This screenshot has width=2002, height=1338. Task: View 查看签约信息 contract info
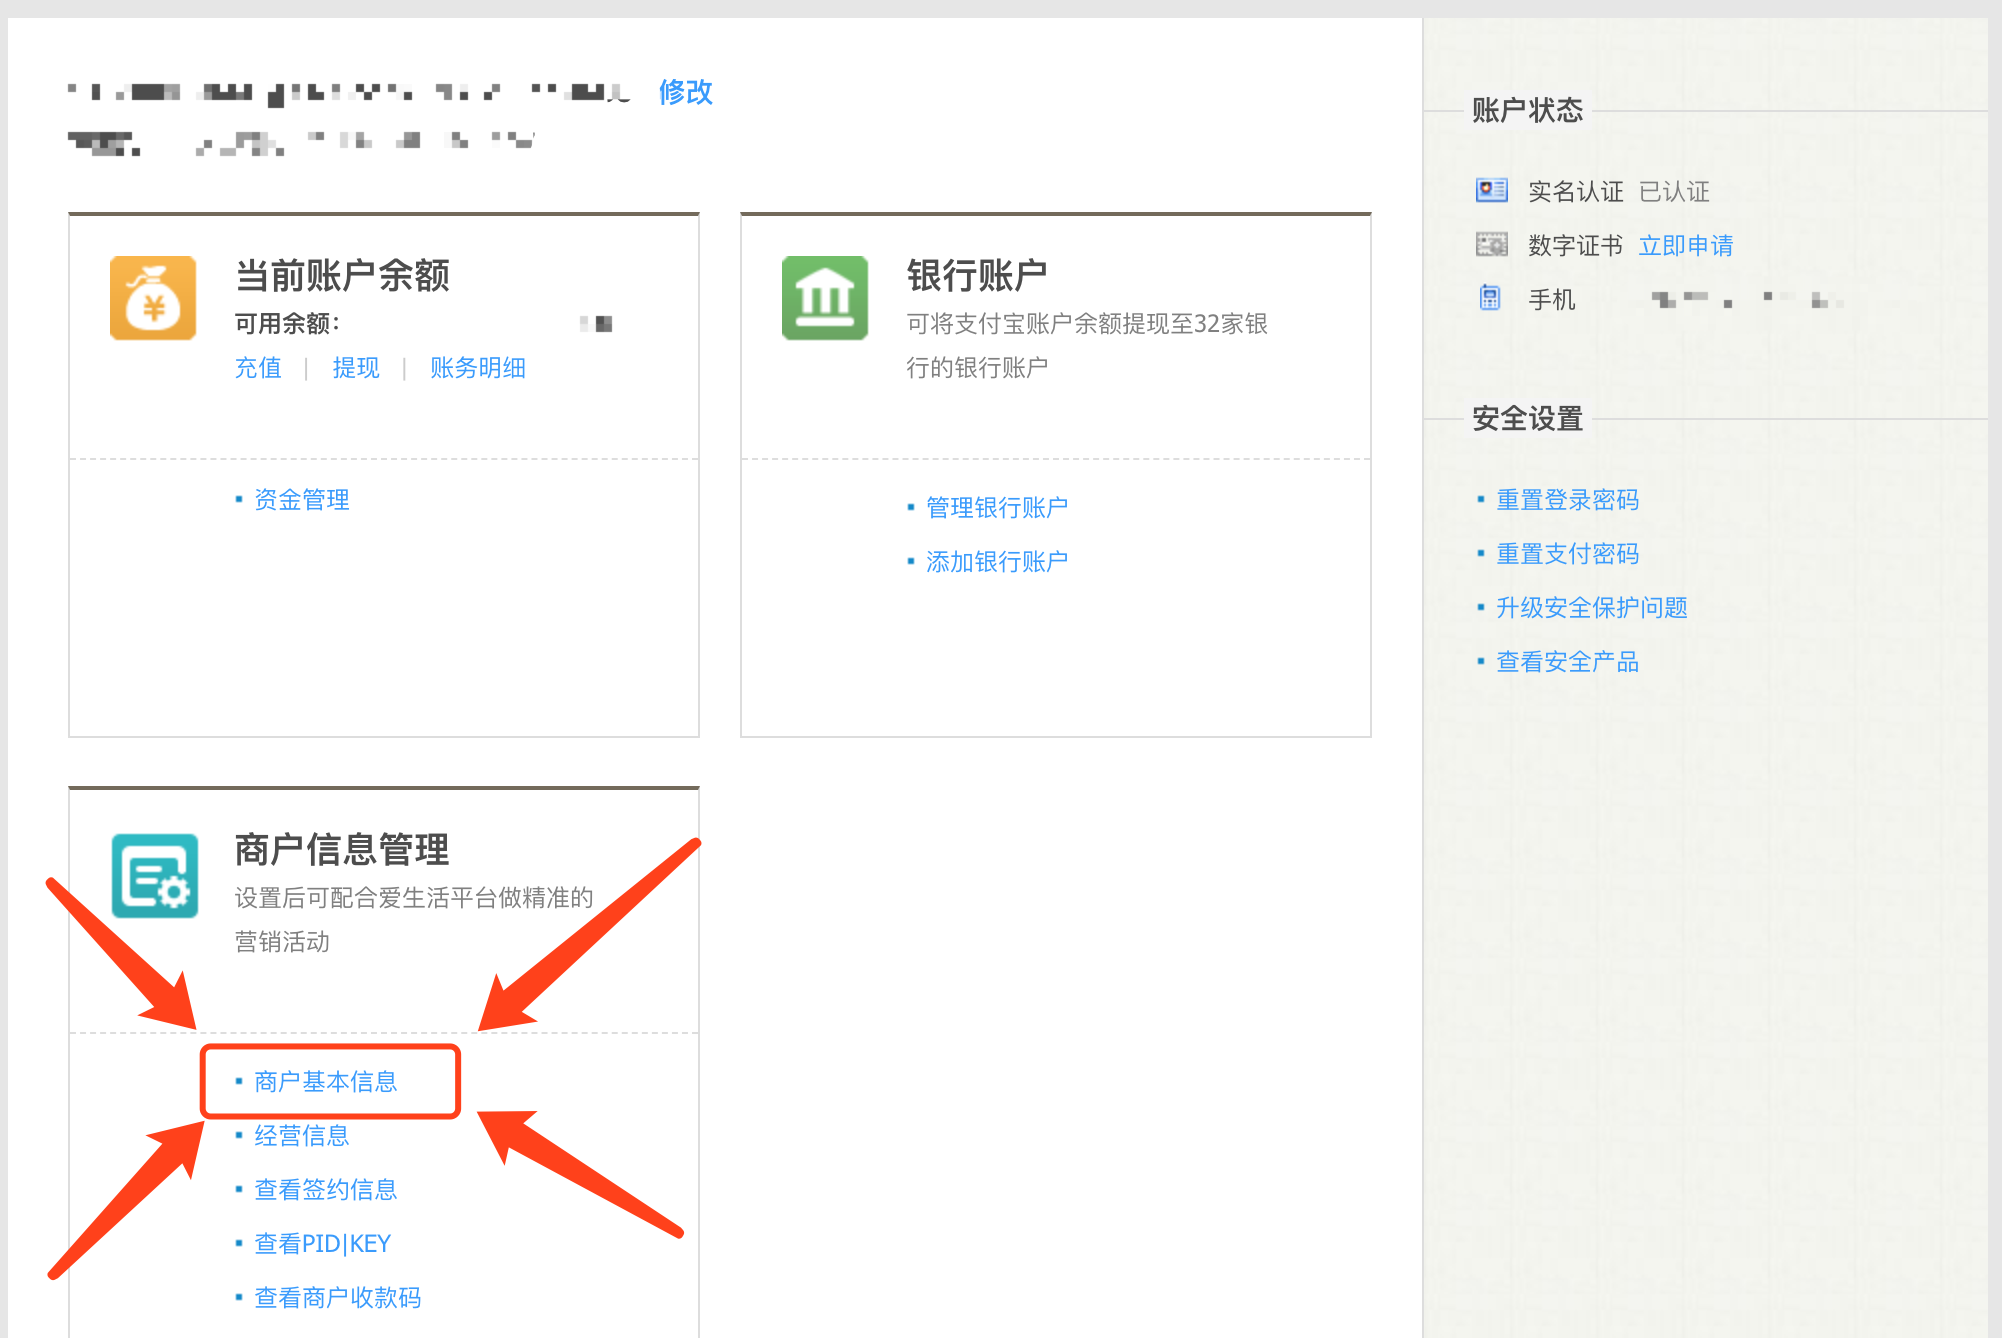[325, 1190]
